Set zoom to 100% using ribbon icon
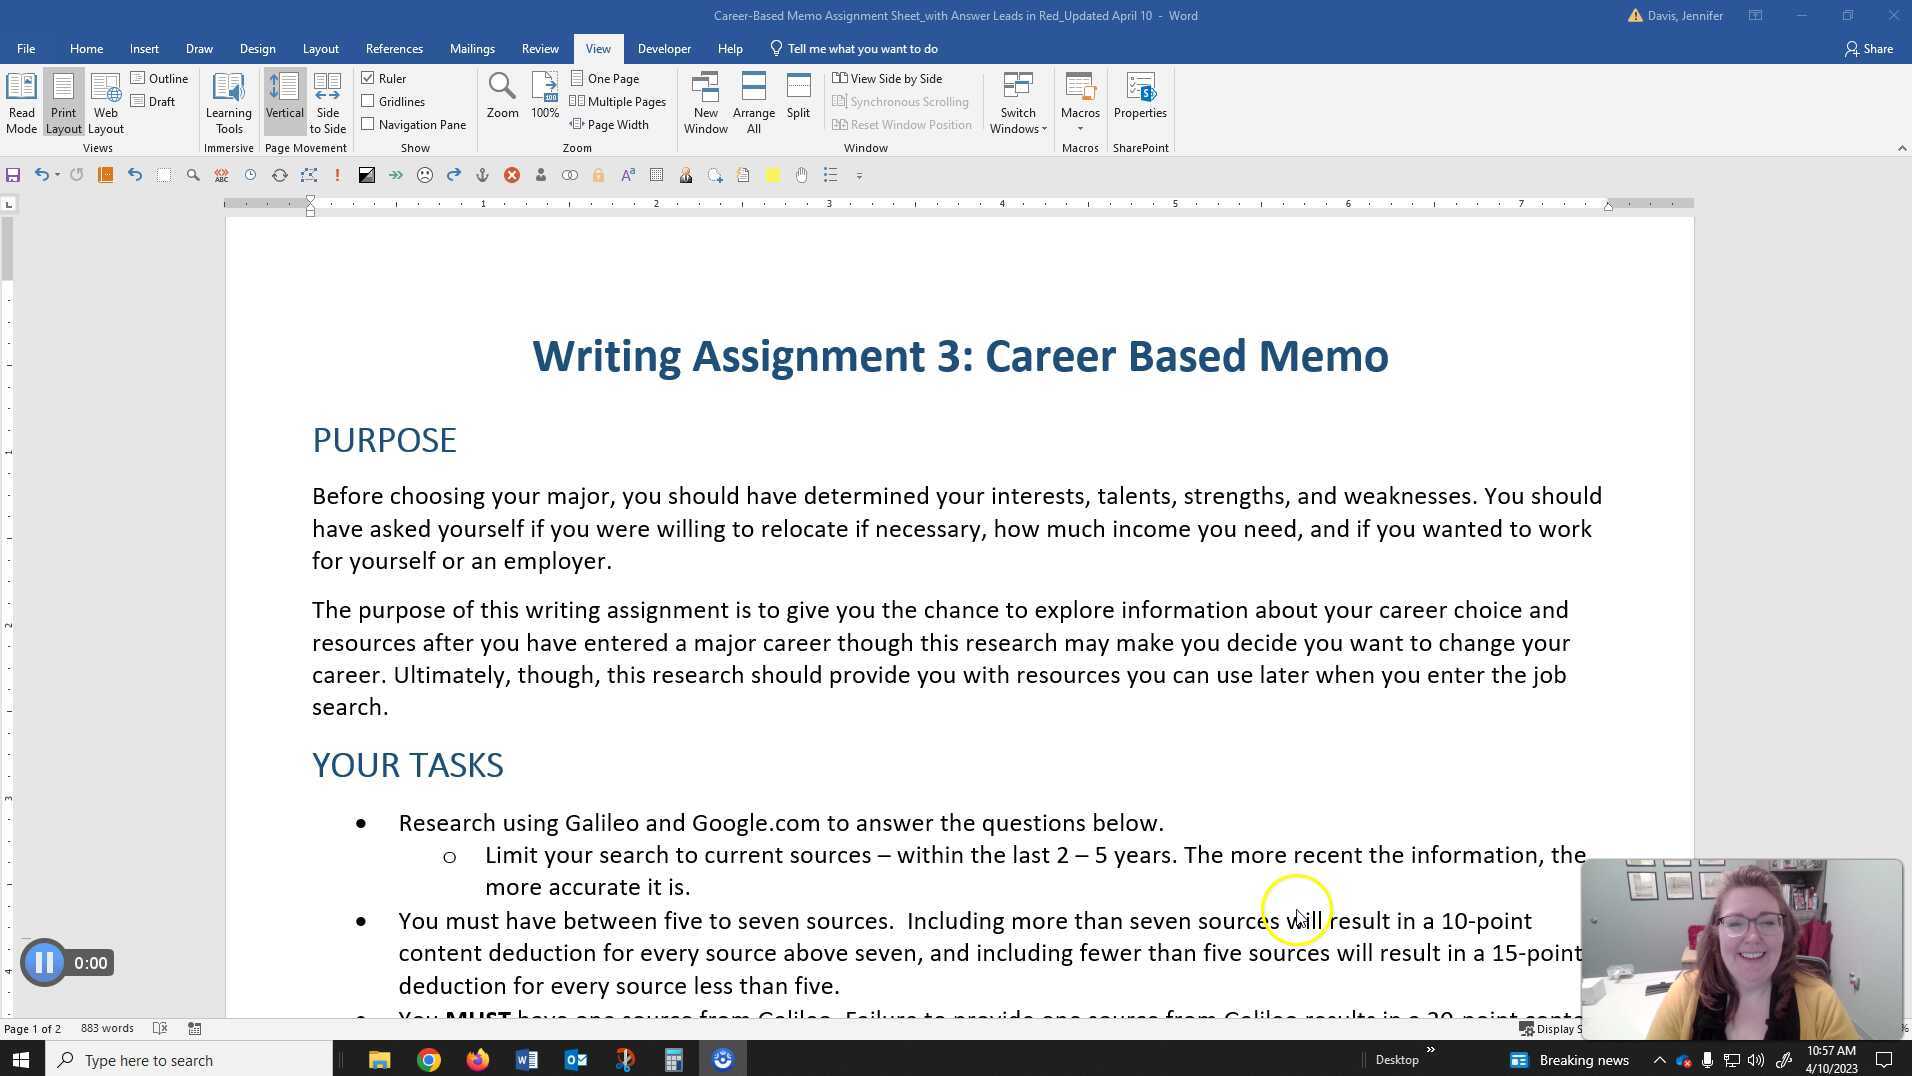This screenshot has width=1912, height=1076. pos(543,95)
